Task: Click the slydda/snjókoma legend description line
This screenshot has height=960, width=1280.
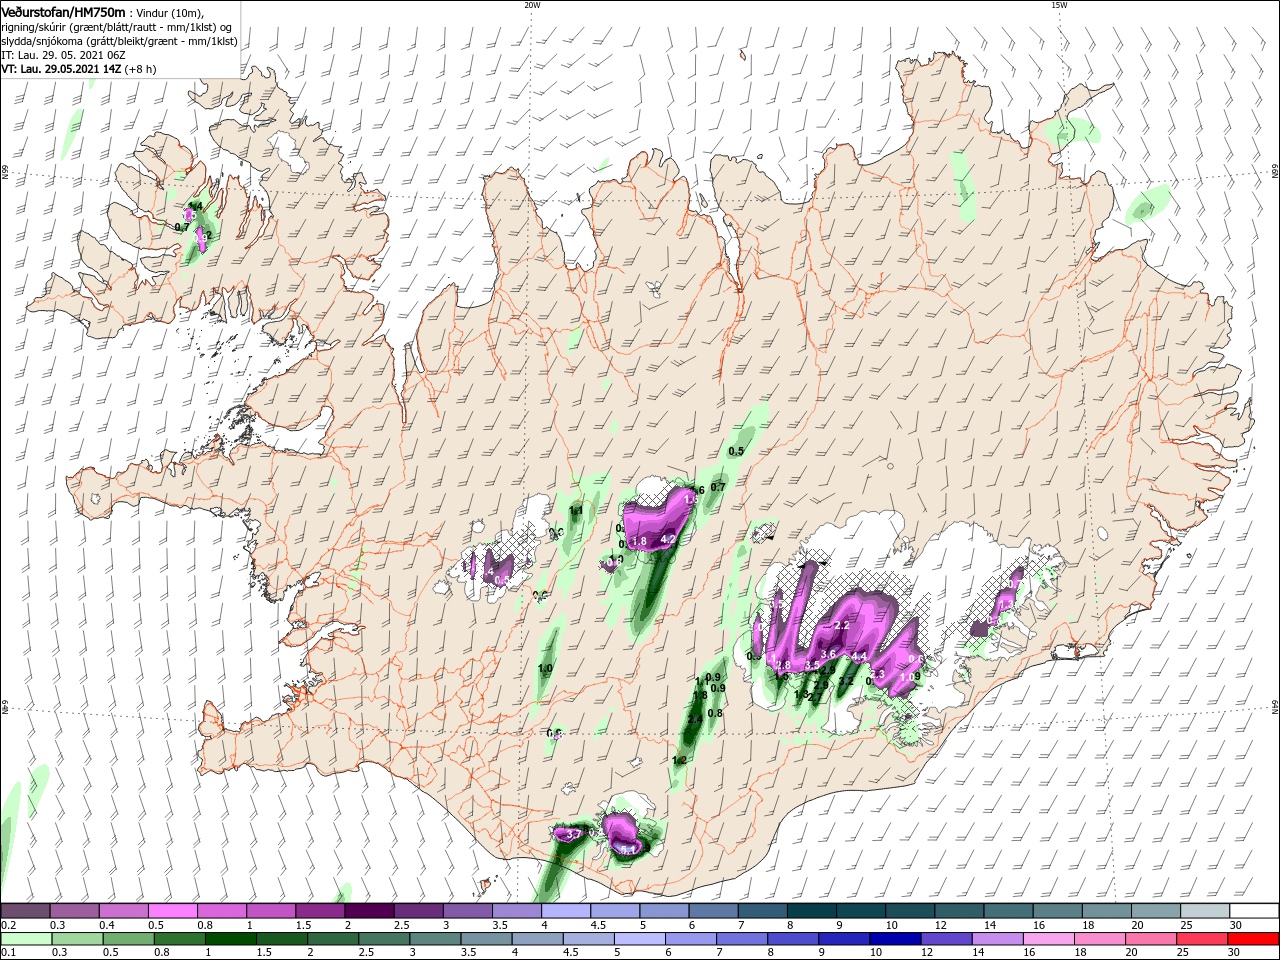Action: (x=119, y=41)
